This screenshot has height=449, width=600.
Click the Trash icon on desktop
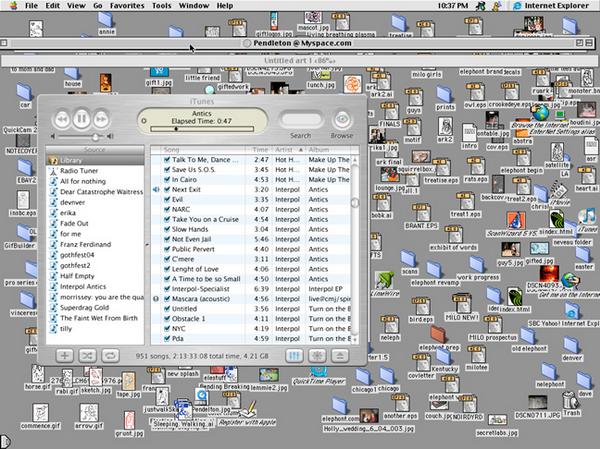[x=571, y=403]
